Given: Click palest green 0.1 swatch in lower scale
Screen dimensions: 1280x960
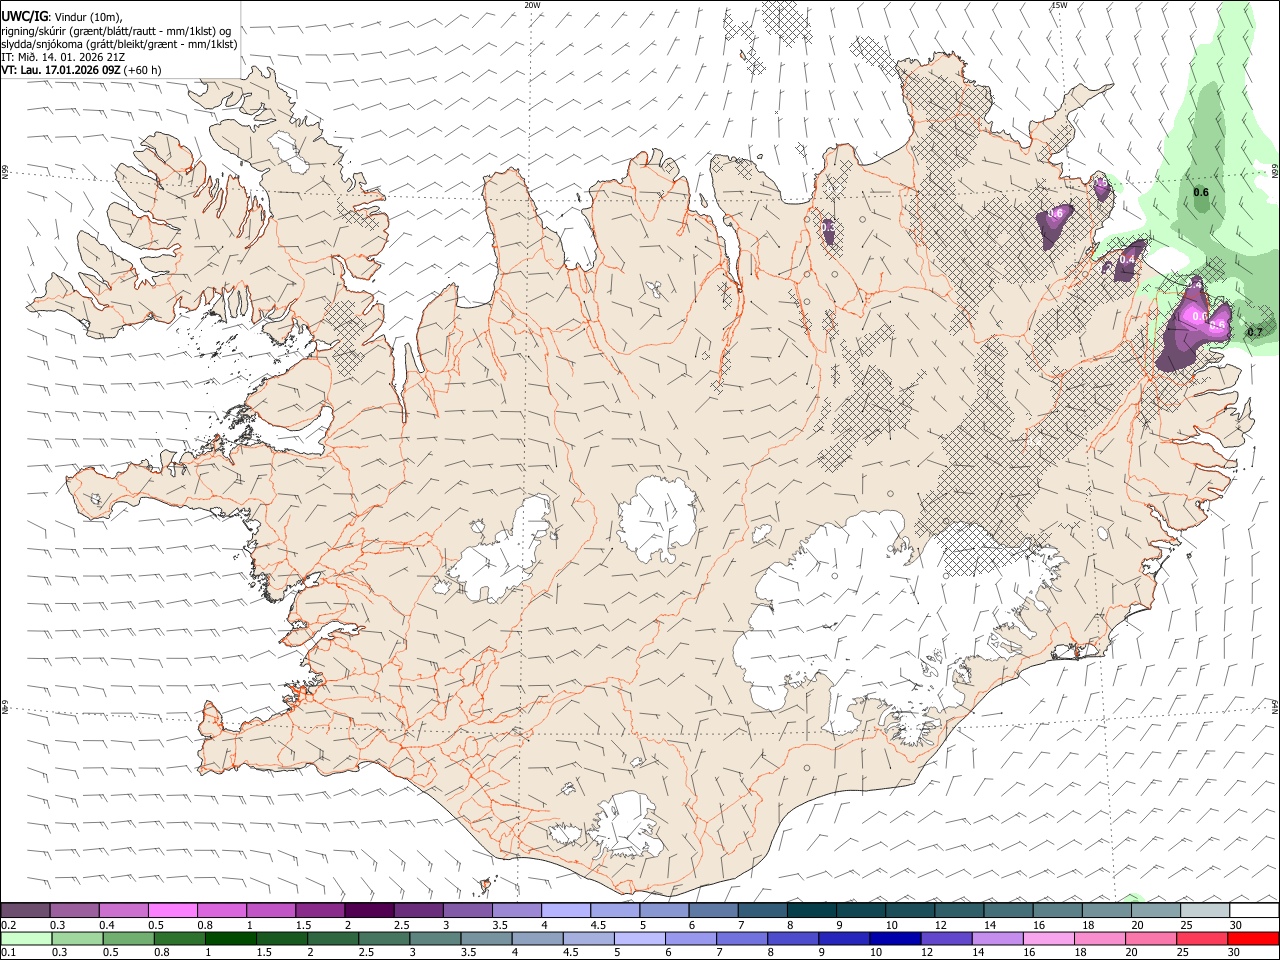Looking at the screenshot, I should click(26, 939).
